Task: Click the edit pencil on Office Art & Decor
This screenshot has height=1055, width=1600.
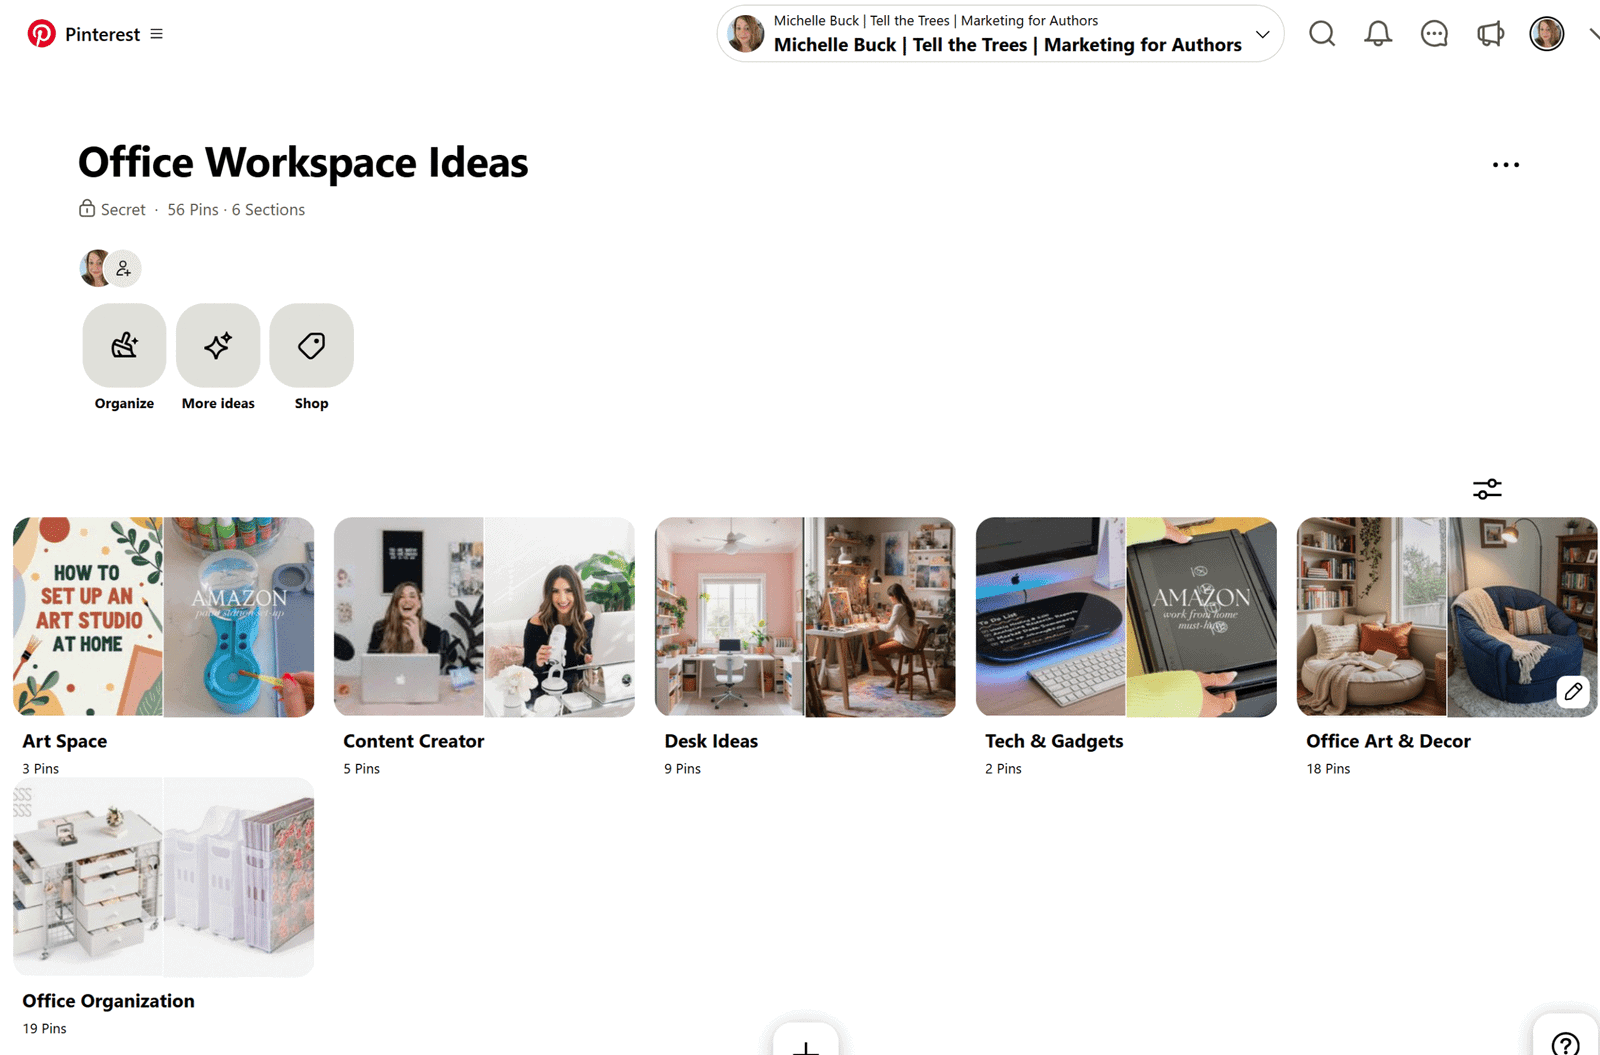Action: 1573,691
